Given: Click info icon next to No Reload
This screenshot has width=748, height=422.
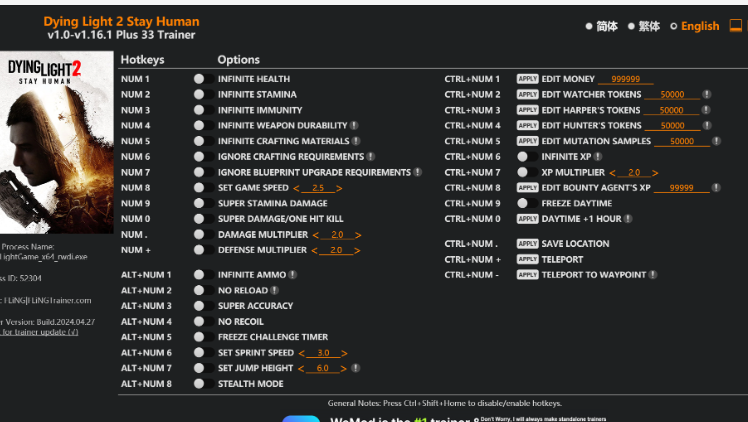Looking at the screenshot, I should coord(274,290).
